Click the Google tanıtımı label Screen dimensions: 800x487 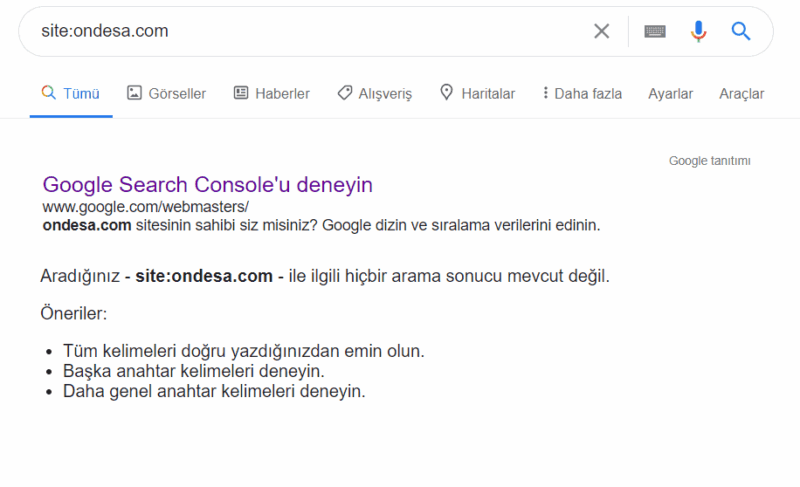tap(709, 161)
